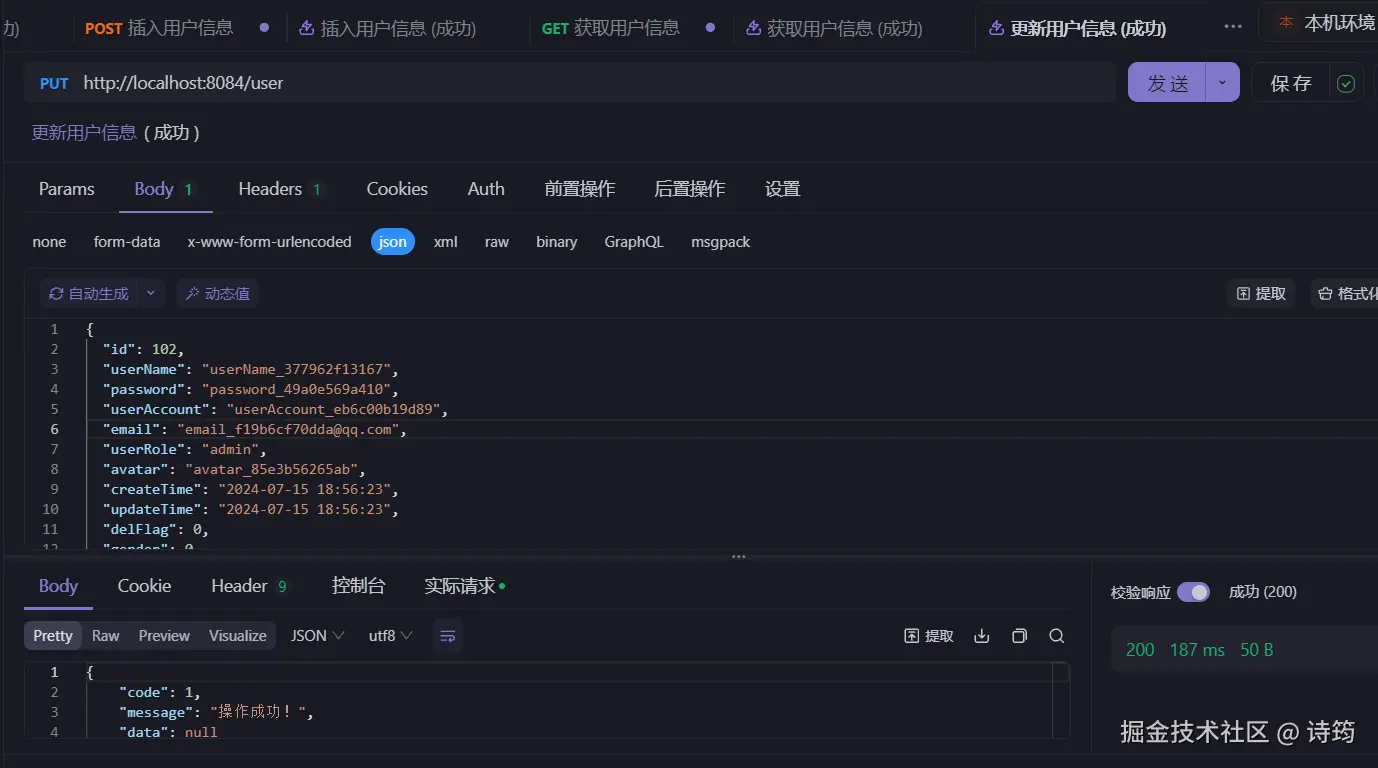Select the binary body type
This screenshot has width=1378, height=768.
click(x=557, y=242)
